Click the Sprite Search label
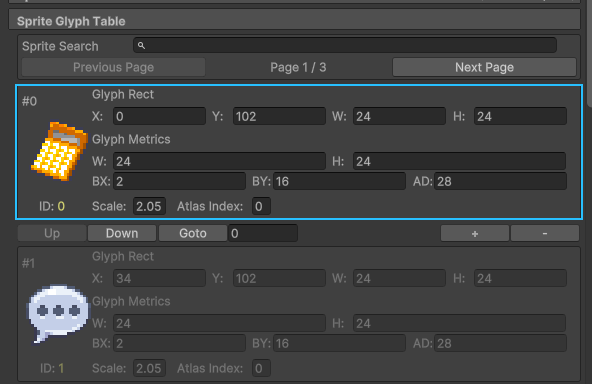This screenshot has width=592, height=384. pos(60,46)
